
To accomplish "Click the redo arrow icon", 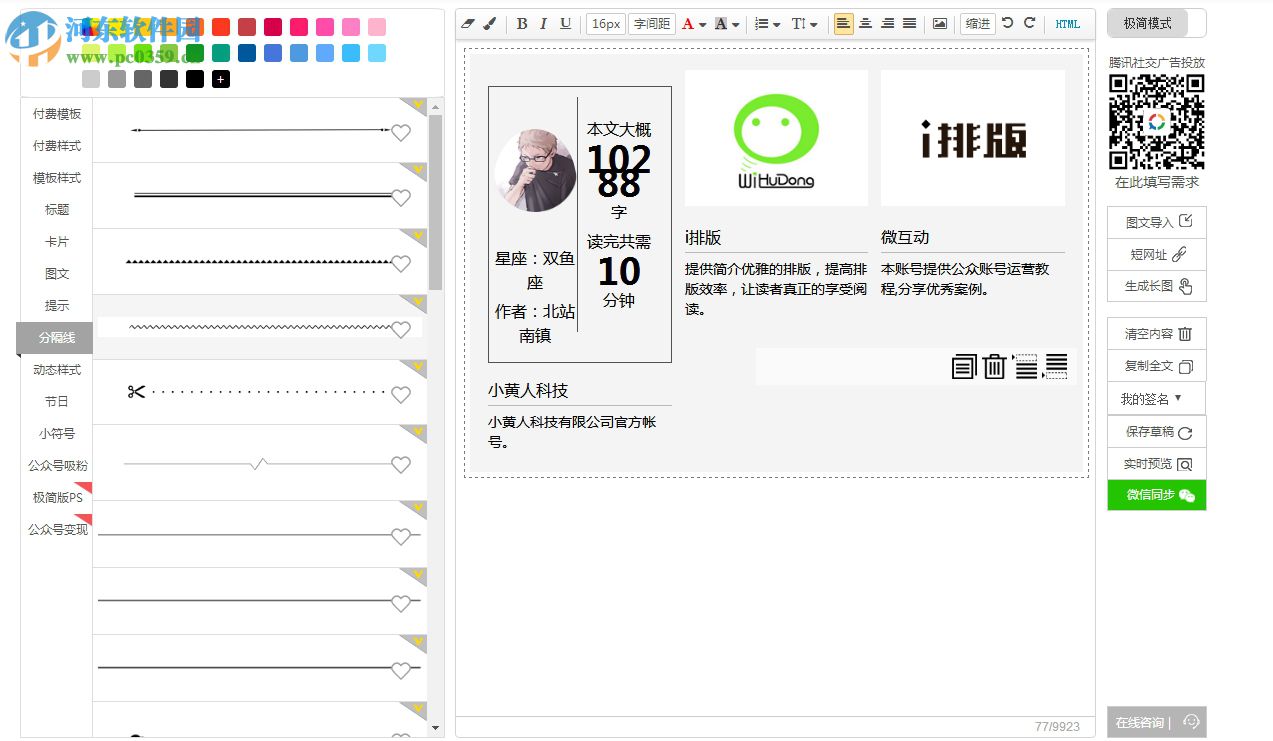I will (x=1029, y=23).
